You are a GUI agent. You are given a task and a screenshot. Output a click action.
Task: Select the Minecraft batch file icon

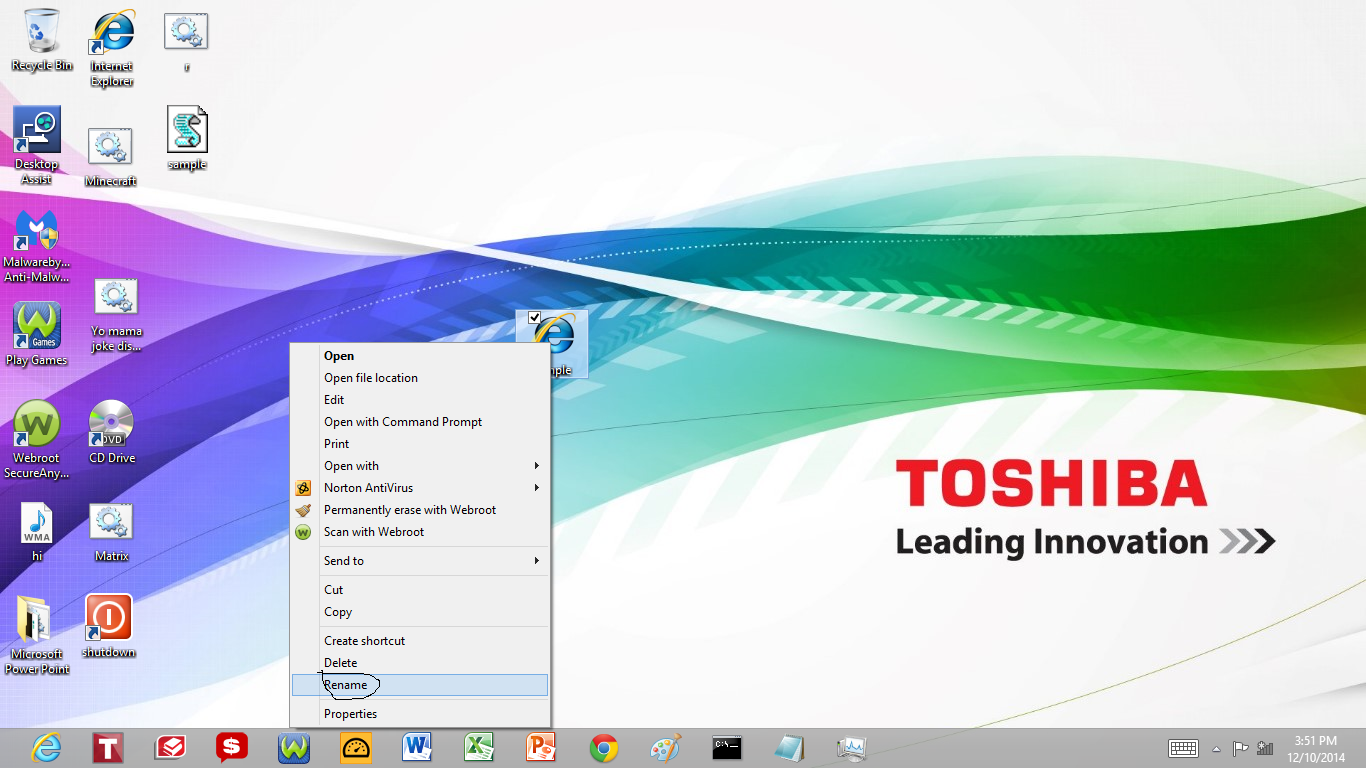111,157
